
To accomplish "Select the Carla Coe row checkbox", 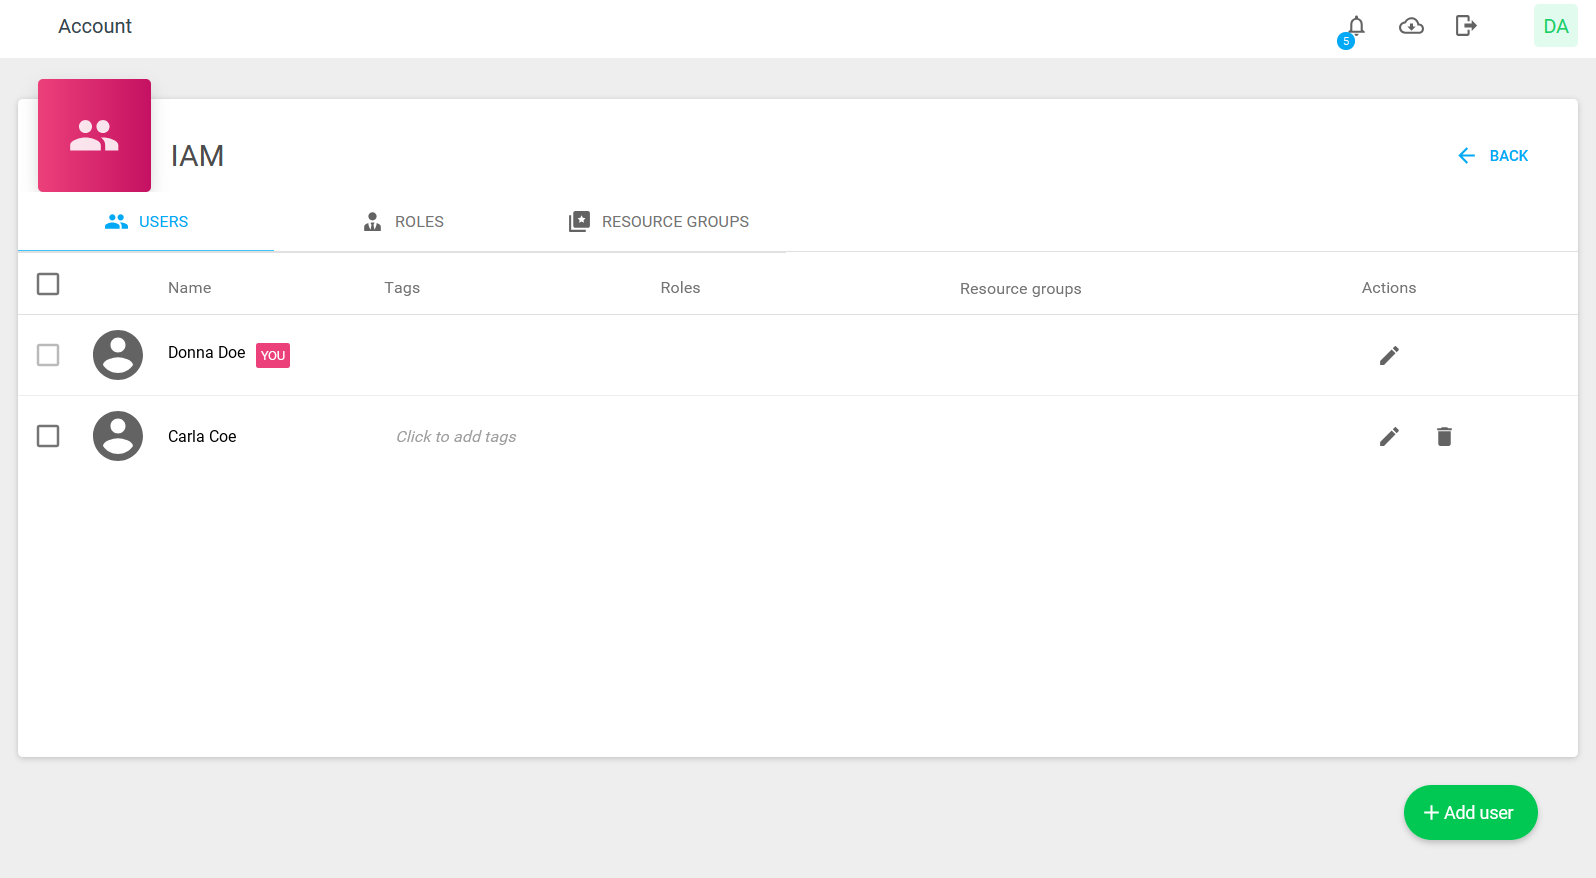I will 48,436.
